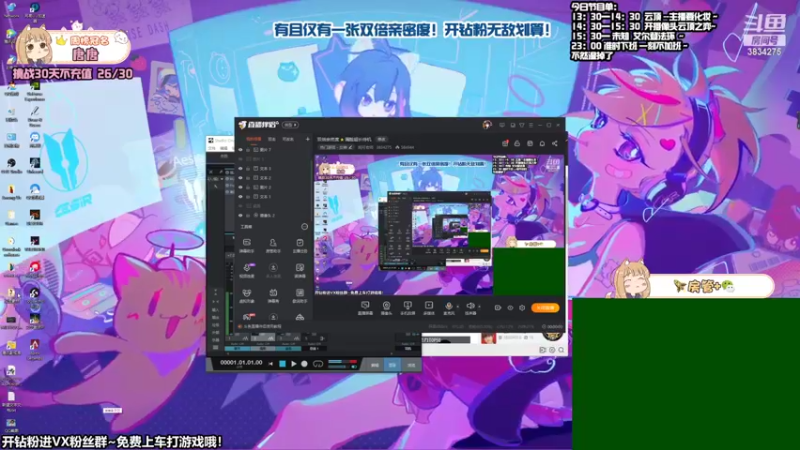Hide the 图片2 layer with its eye icon
The height and width of the screenshot is (450, 800).
tap(240, 187)
